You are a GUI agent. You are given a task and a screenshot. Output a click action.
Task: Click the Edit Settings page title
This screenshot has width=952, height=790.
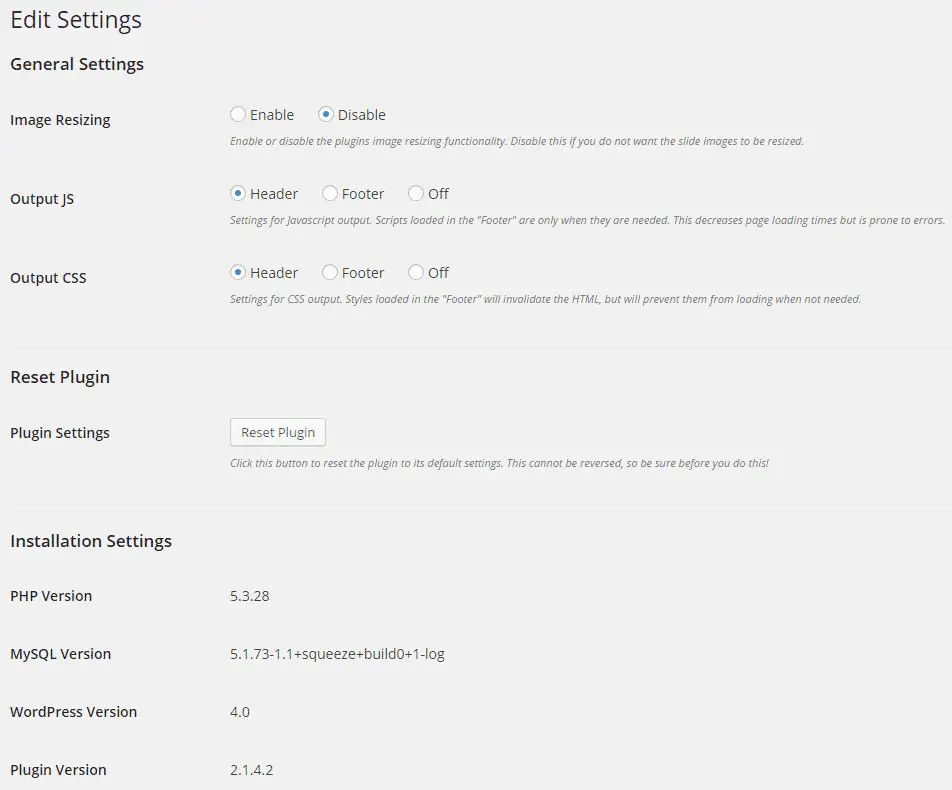76,20
